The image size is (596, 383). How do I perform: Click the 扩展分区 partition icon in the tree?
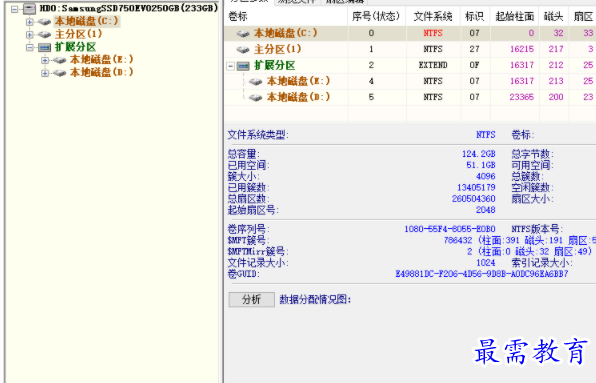pos(44,47)
